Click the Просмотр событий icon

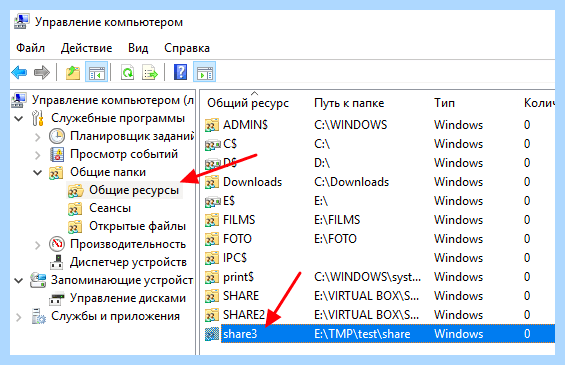click(57, 154)
